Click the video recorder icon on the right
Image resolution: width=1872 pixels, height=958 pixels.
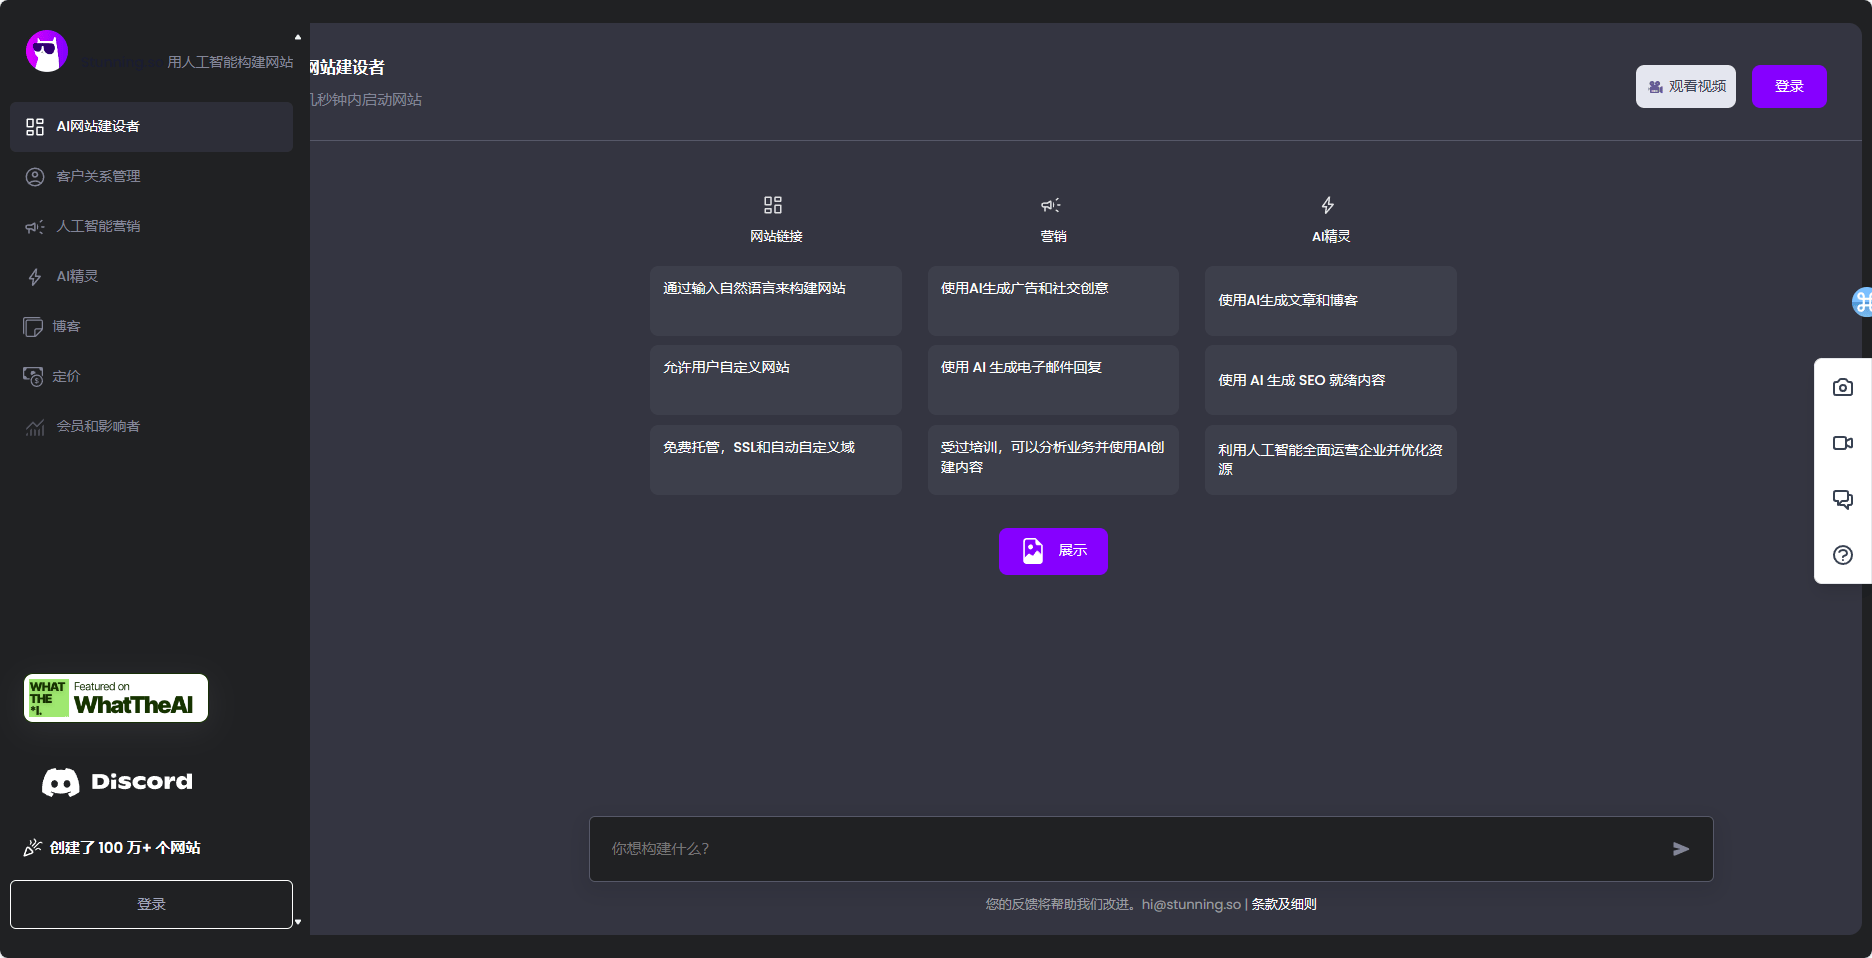[x=1843, y=443]
